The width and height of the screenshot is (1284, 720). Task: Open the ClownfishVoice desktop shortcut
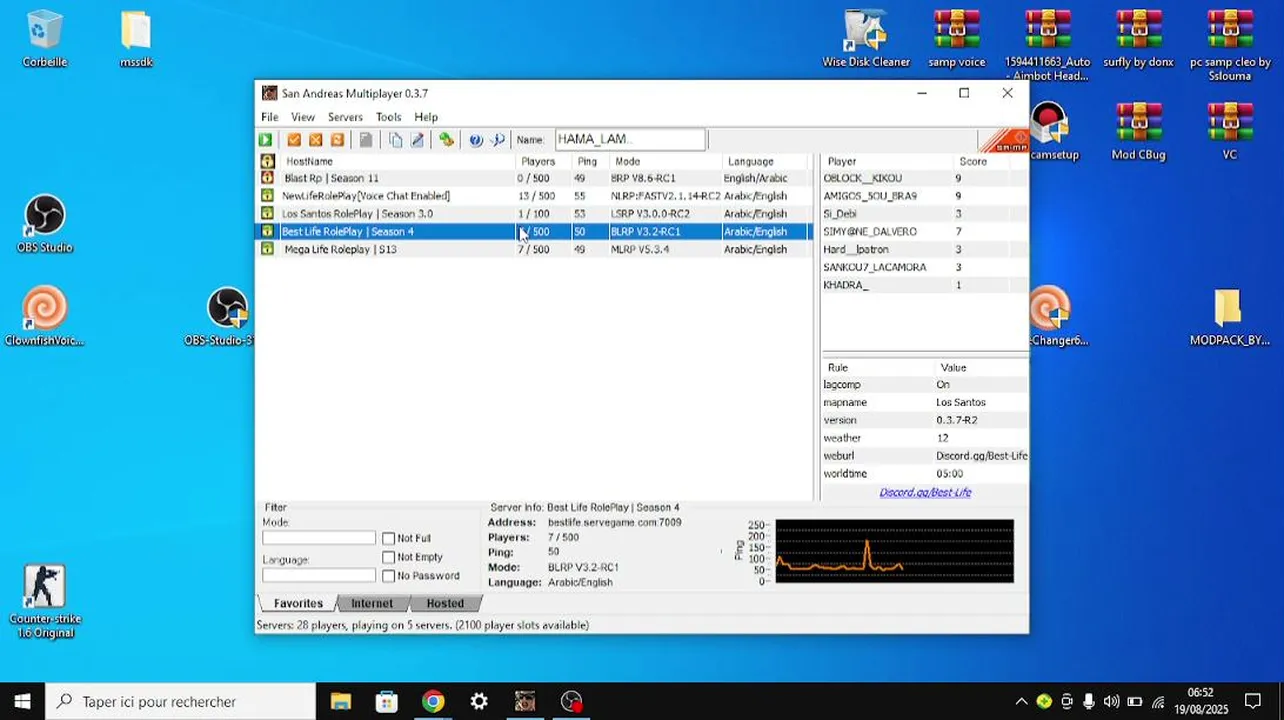(x=44, y=317)
